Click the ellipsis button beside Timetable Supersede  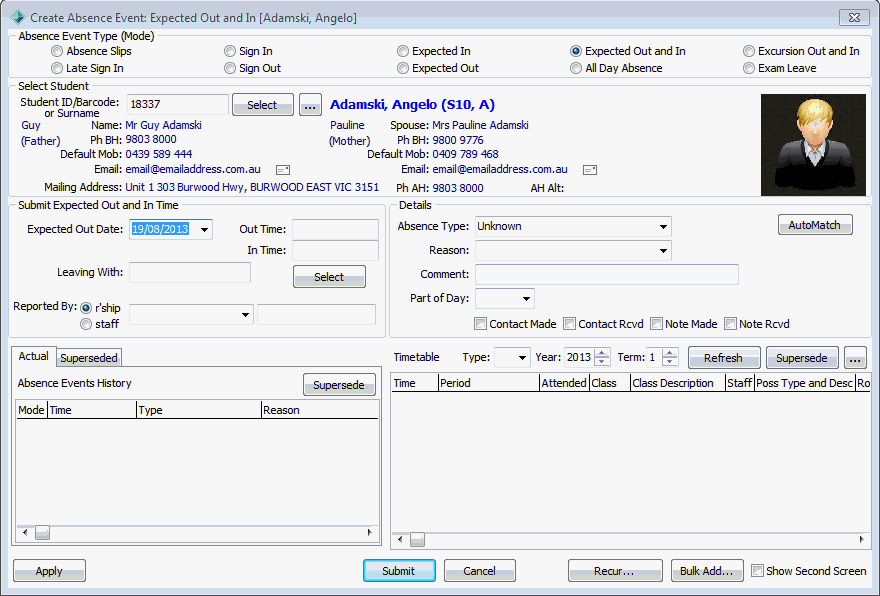tap(855, 358)
